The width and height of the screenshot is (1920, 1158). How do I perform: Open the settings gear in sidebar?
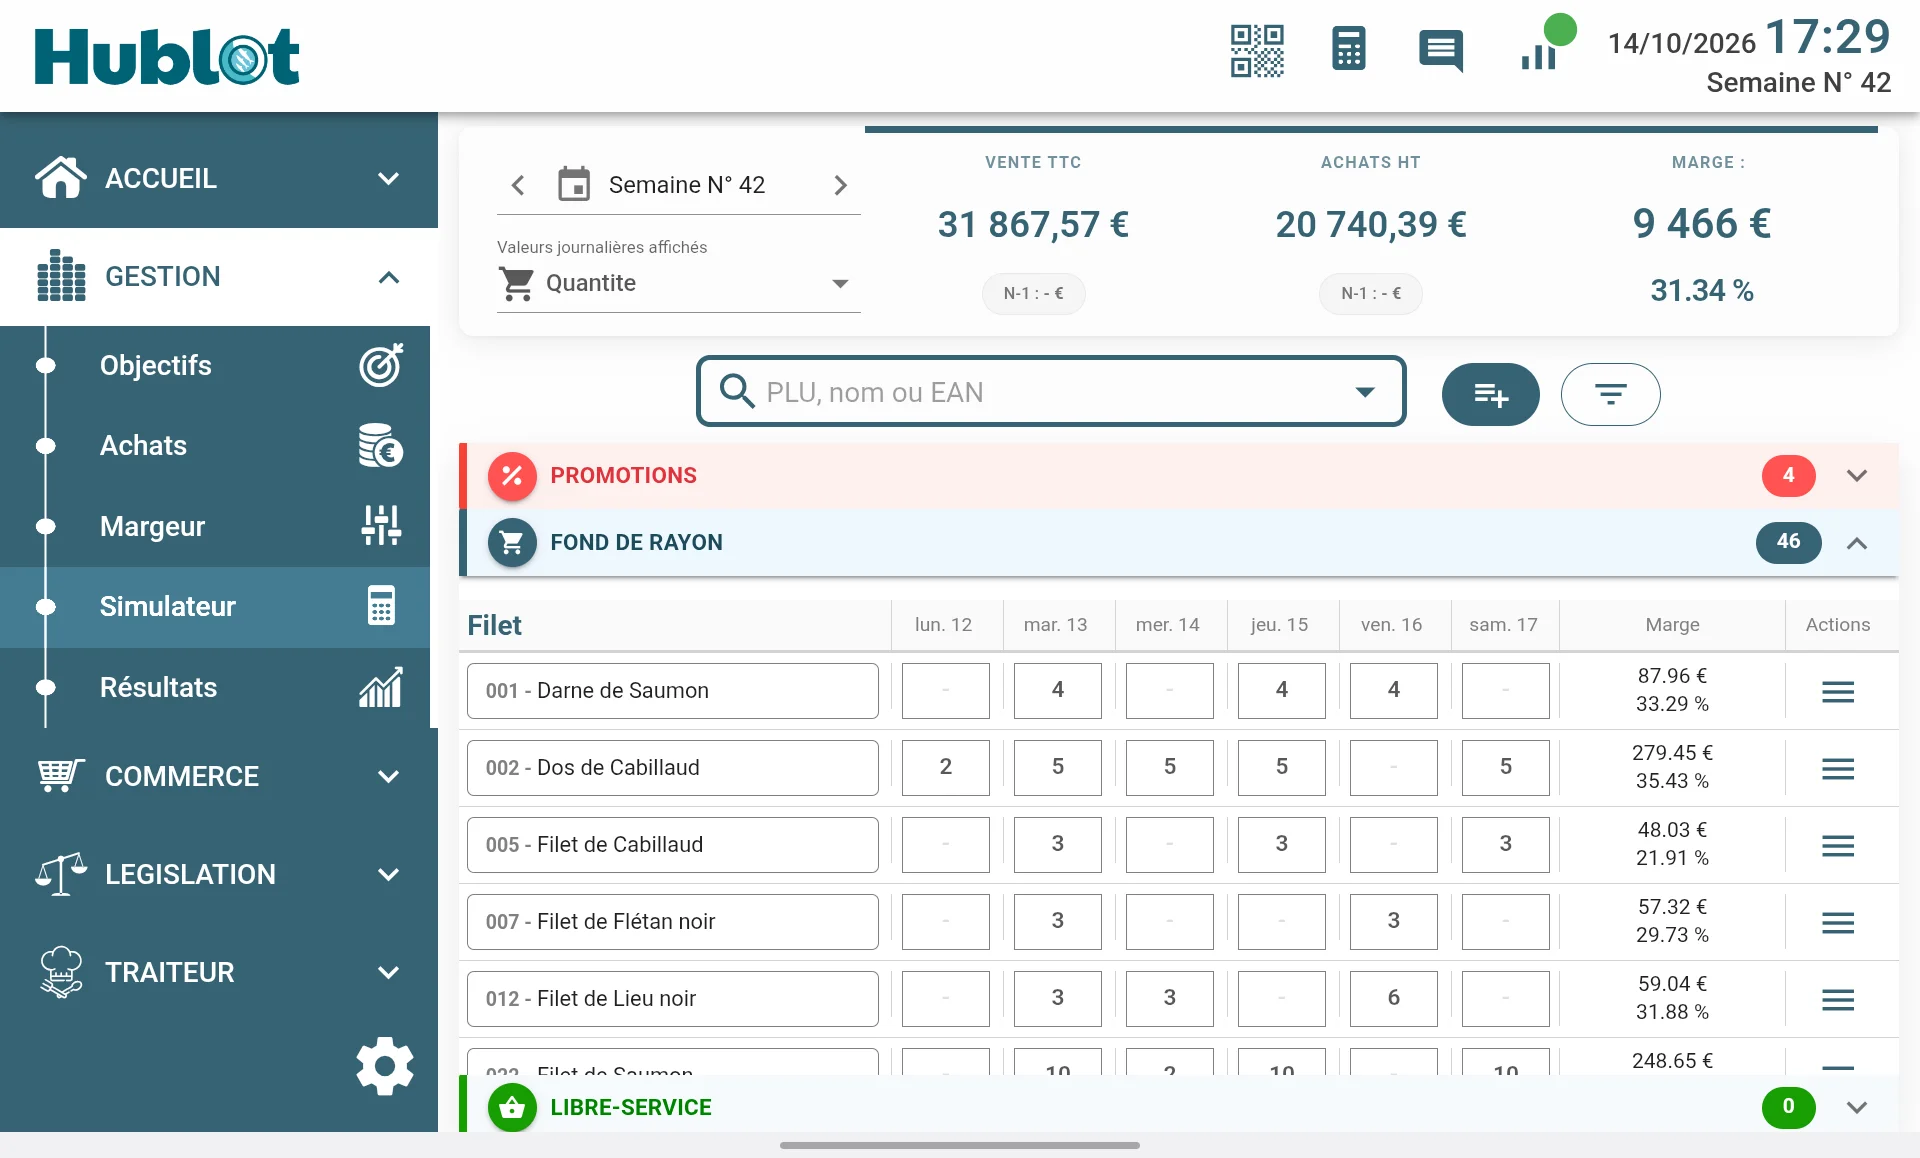click(385, 1066)
